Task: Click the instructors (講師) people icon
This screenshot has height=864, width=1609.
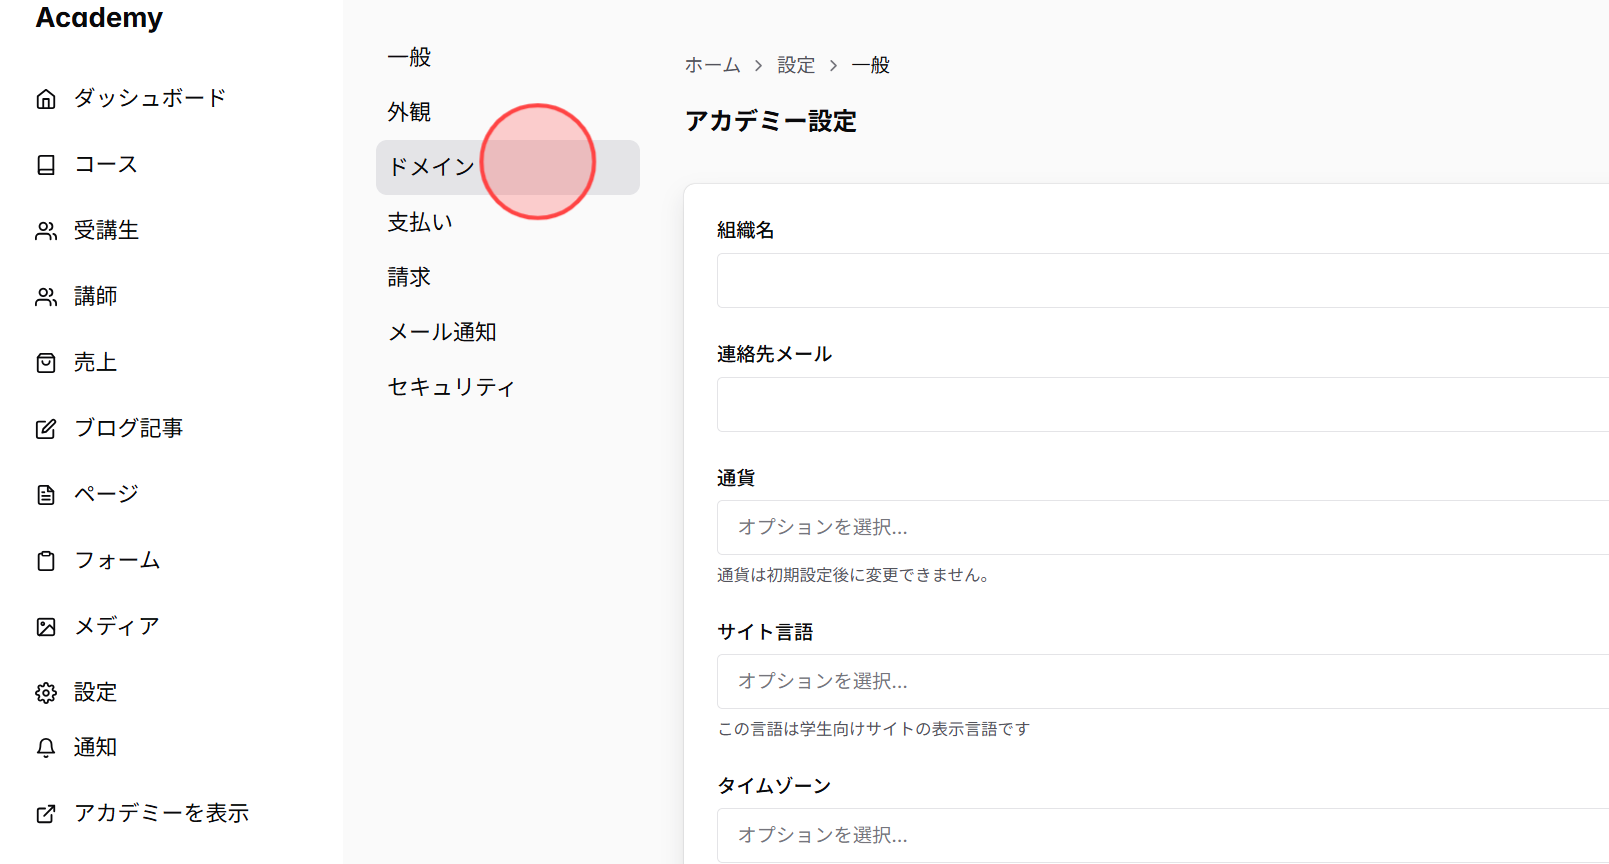Action: 46,297
